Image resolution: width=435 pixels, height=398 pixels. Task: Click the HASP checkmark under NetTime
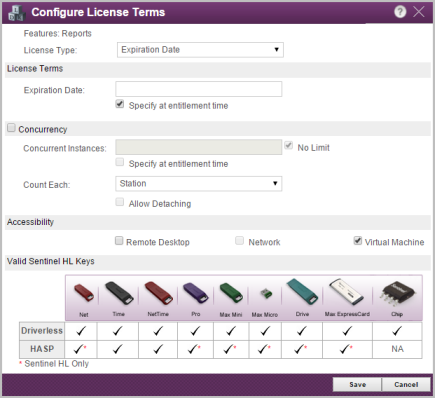pyautogui.click(x=158, y=349)
